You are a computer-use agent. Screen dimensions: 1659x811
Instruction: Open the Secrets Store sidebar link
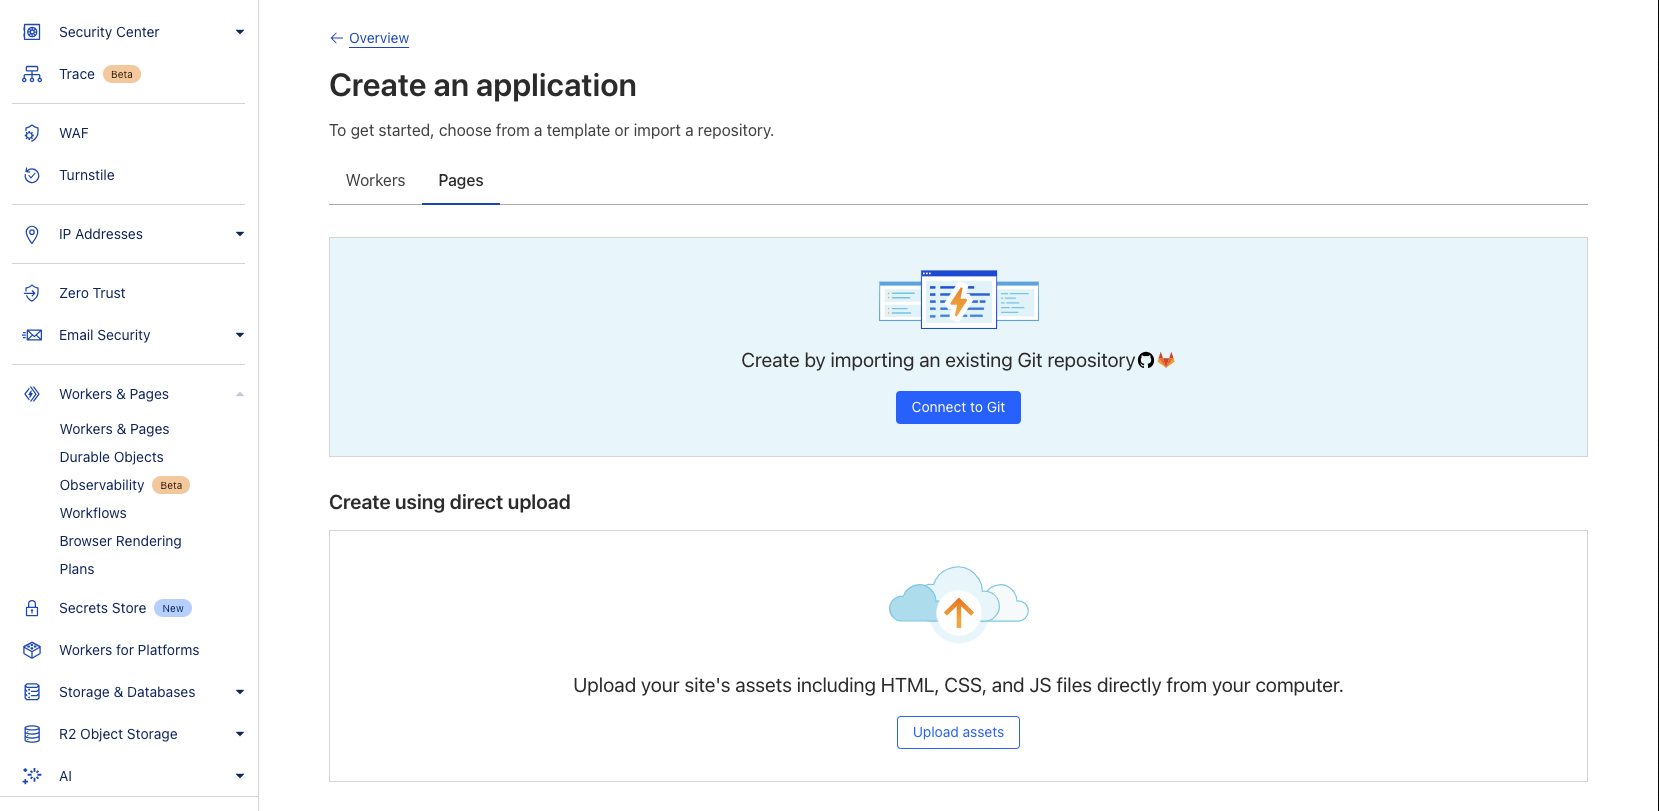click(102, 608)
